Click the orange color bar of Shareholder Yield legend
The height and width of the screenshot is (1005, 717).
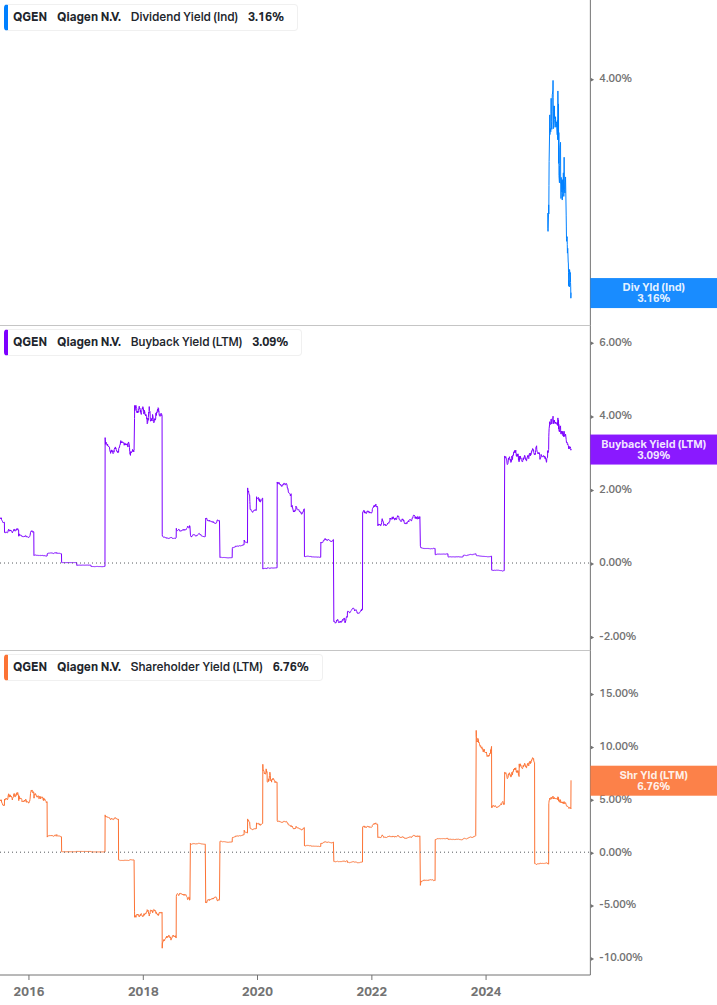pyautogui.click(x=6, y=667)
